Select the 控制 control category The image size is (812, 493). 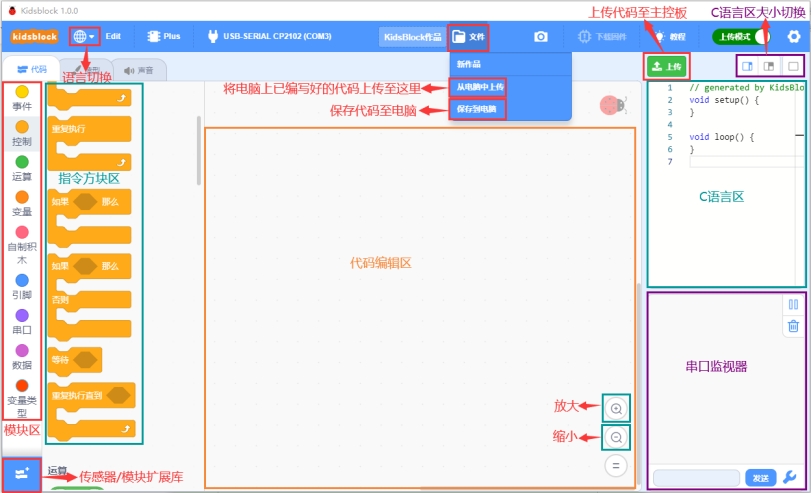tap(22, 134)
